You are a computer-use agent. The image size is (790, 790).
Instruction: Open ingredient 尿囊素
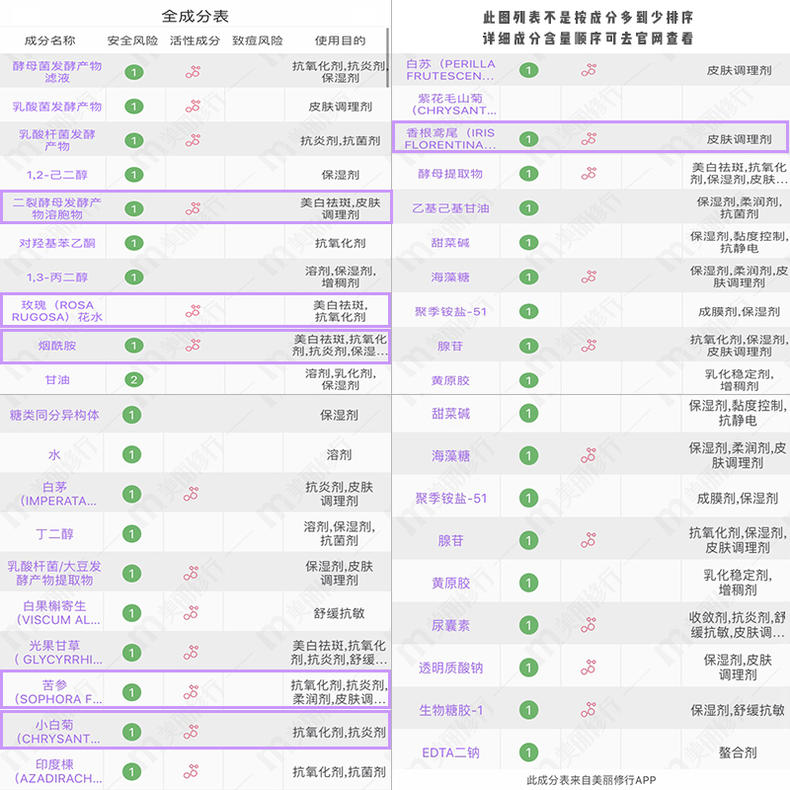(450, 625)
